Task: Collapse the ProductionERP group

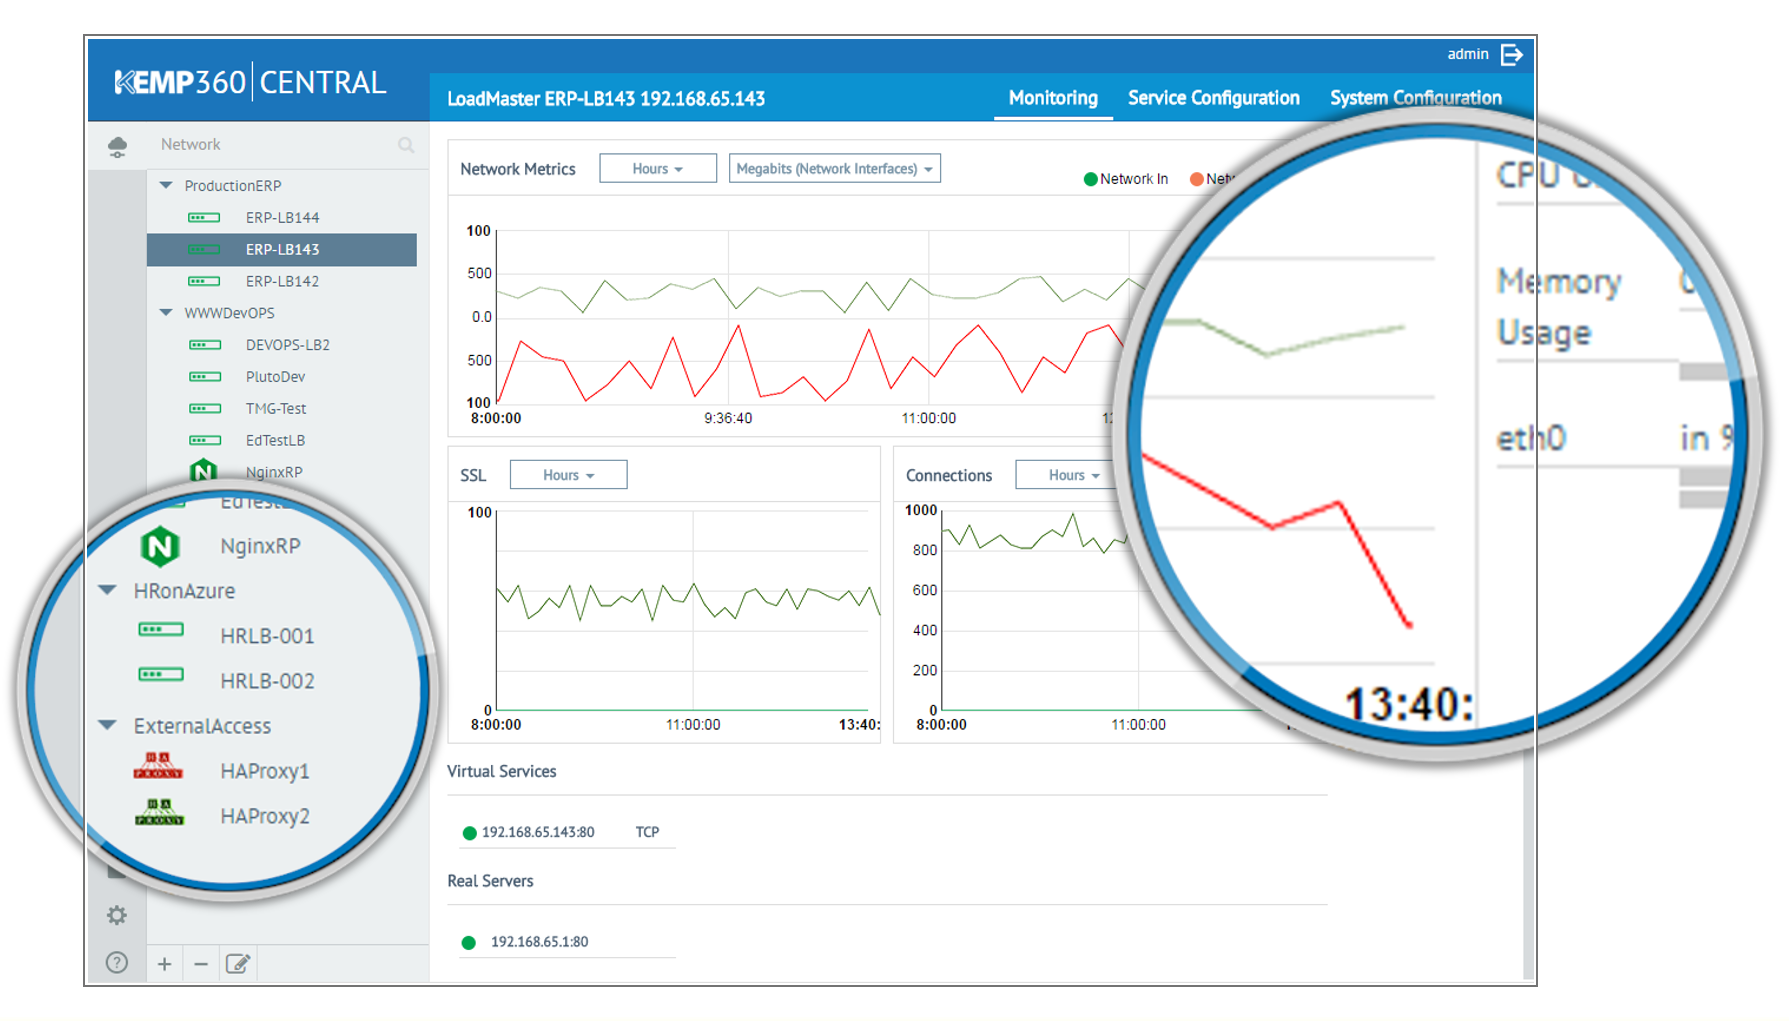Action: pyautogui.click(x=167, y=186)
